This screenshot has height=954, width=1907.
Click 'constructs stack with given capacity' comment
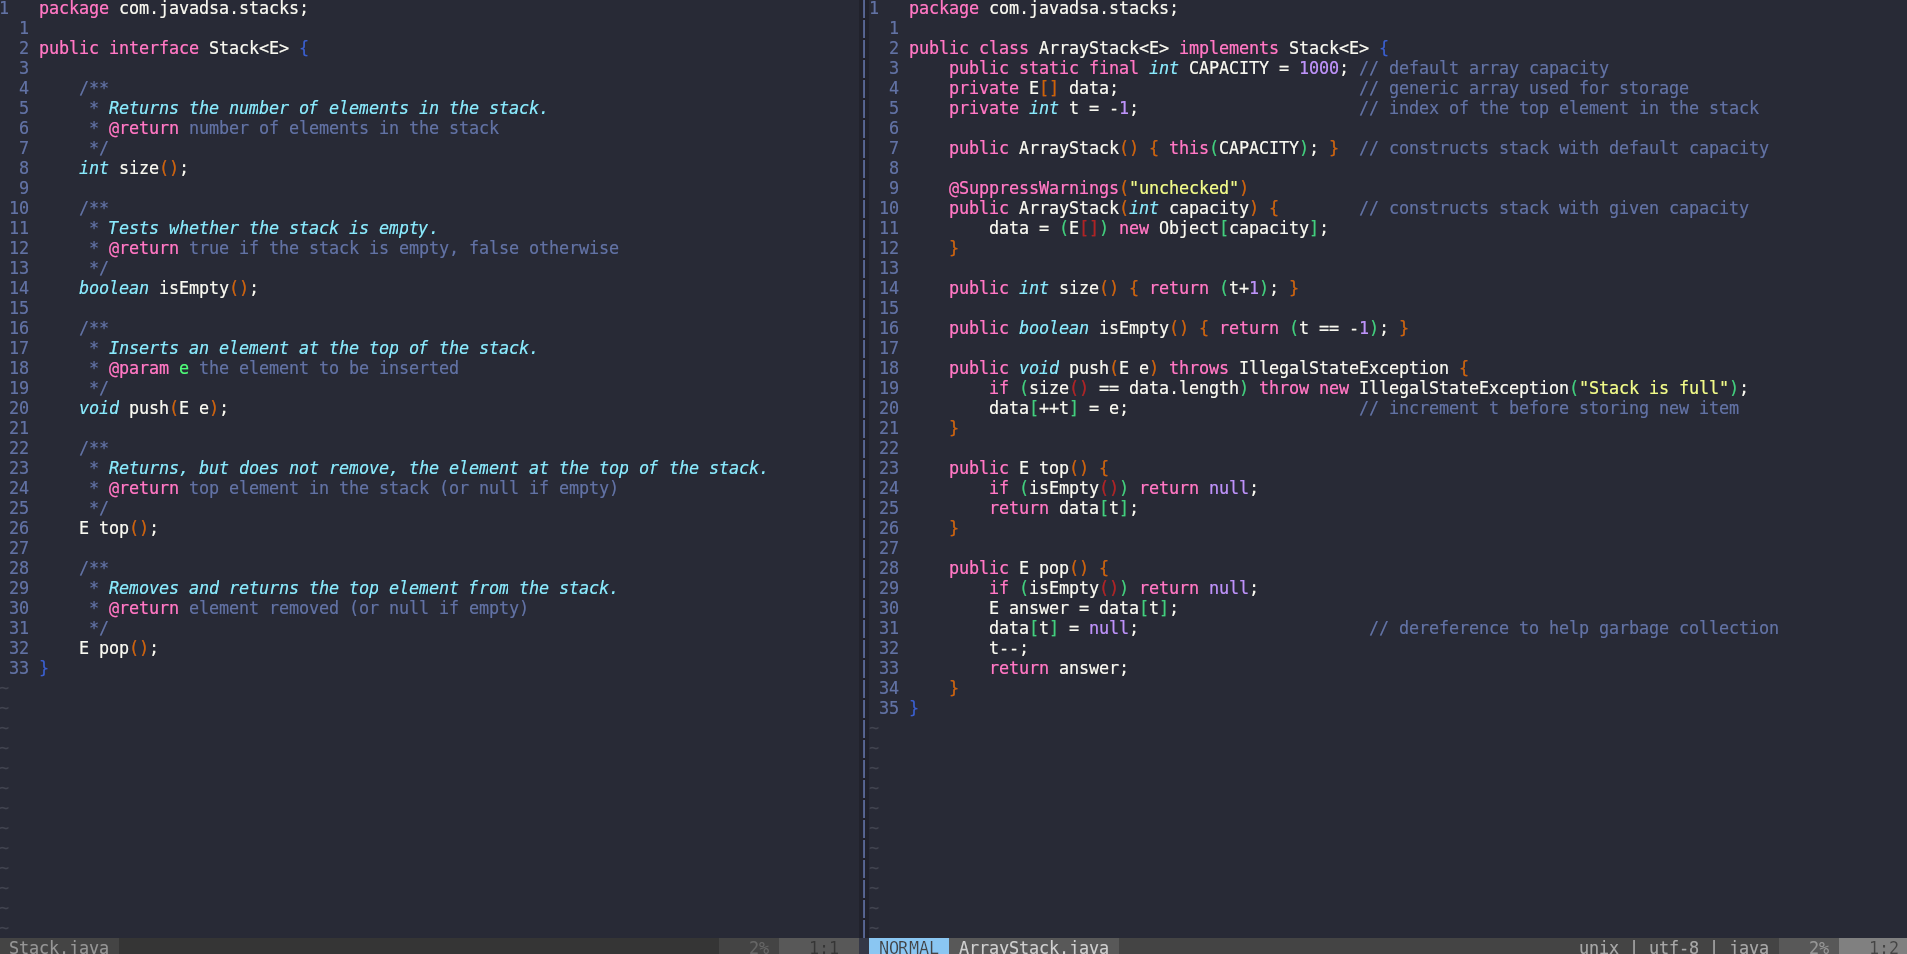click(1554, 208)
